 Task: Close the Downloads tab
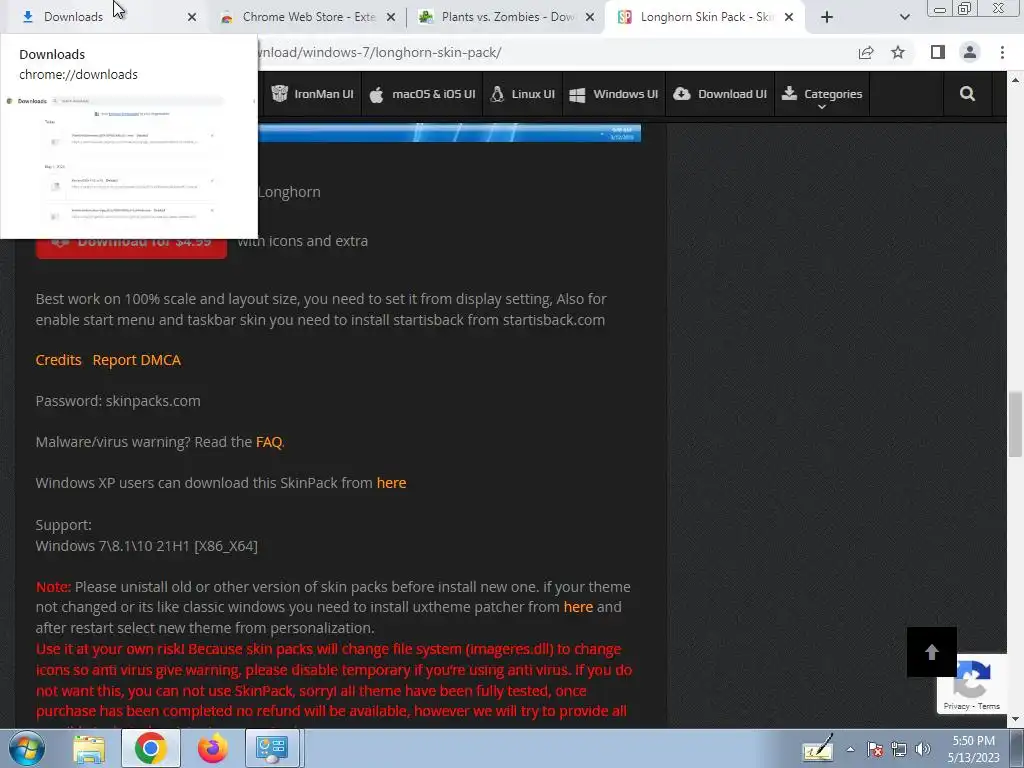tap(192, 18)
